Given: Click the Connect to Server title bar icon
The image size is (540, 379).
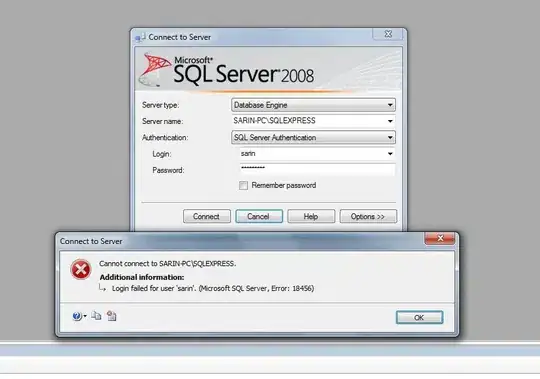Looking at the screenshot, I should click(x=141, y=37).
